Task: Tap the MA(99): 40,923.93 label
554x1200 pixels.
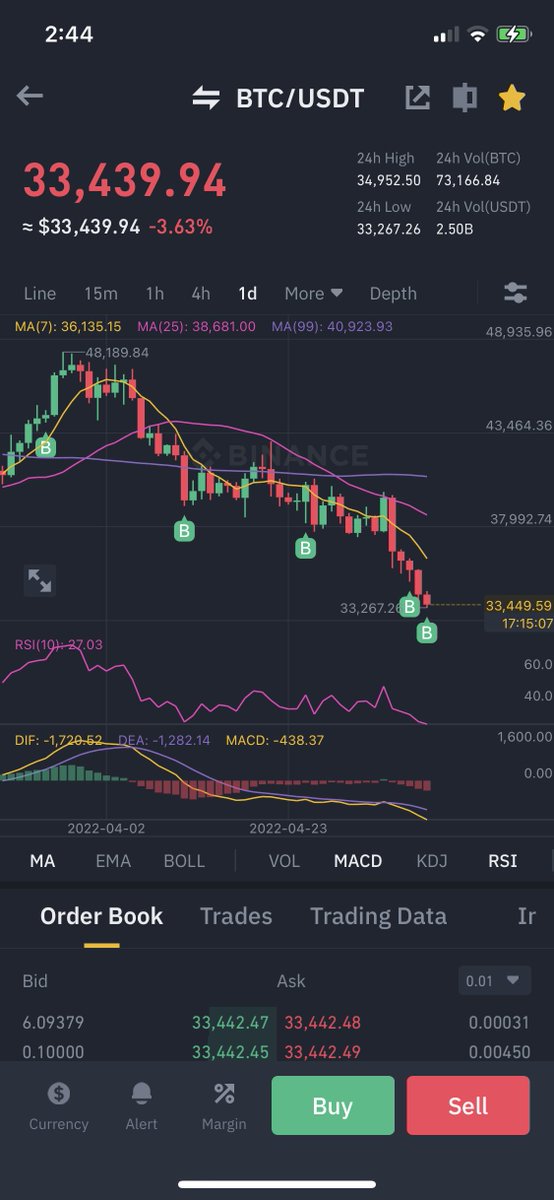Action: [x=332, y=326]
